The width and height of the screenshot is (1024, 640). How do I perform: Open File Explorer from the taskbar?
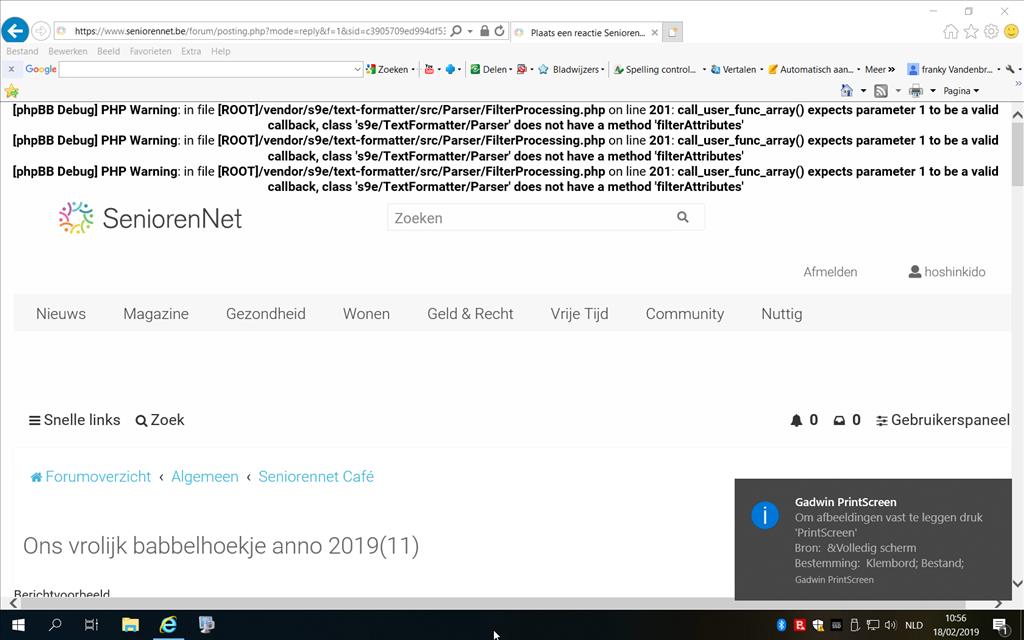click(130, 625)
